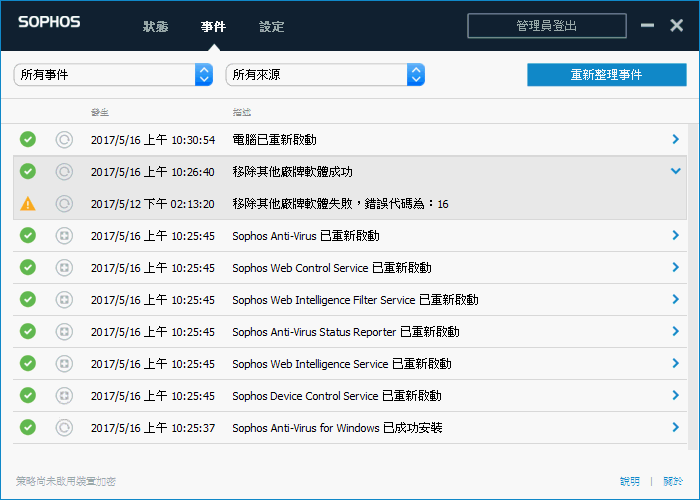Click the event list vertical scrollbar
Viewport: 700px width, 500px height.
pos(693,280)
